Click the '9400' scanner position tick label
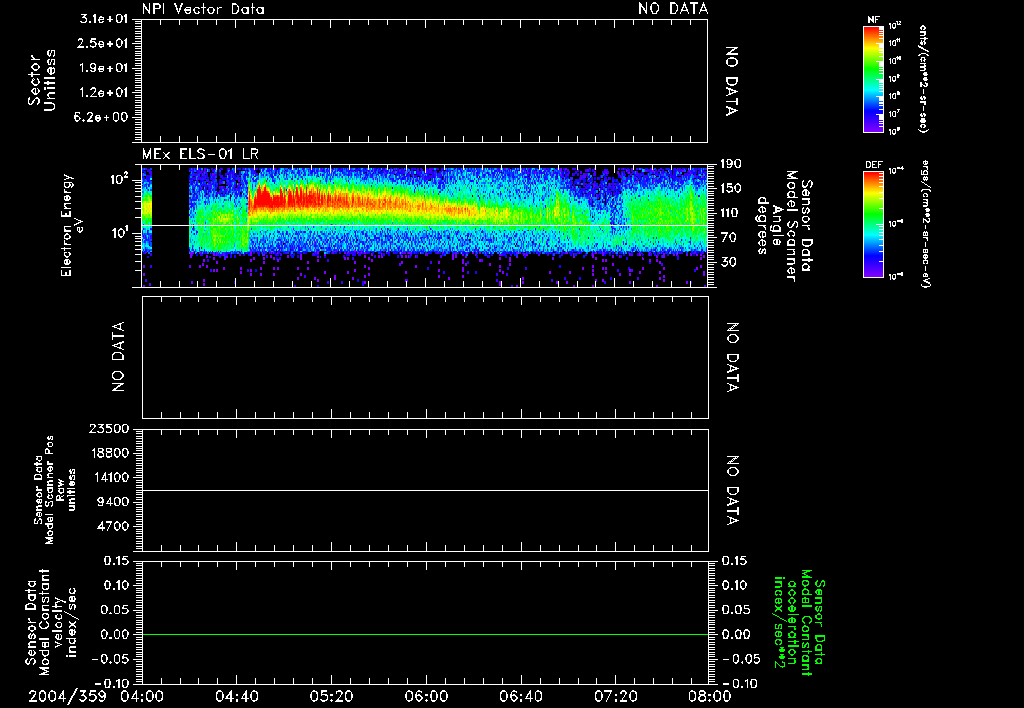1024x708 pixels. [114, 502]
